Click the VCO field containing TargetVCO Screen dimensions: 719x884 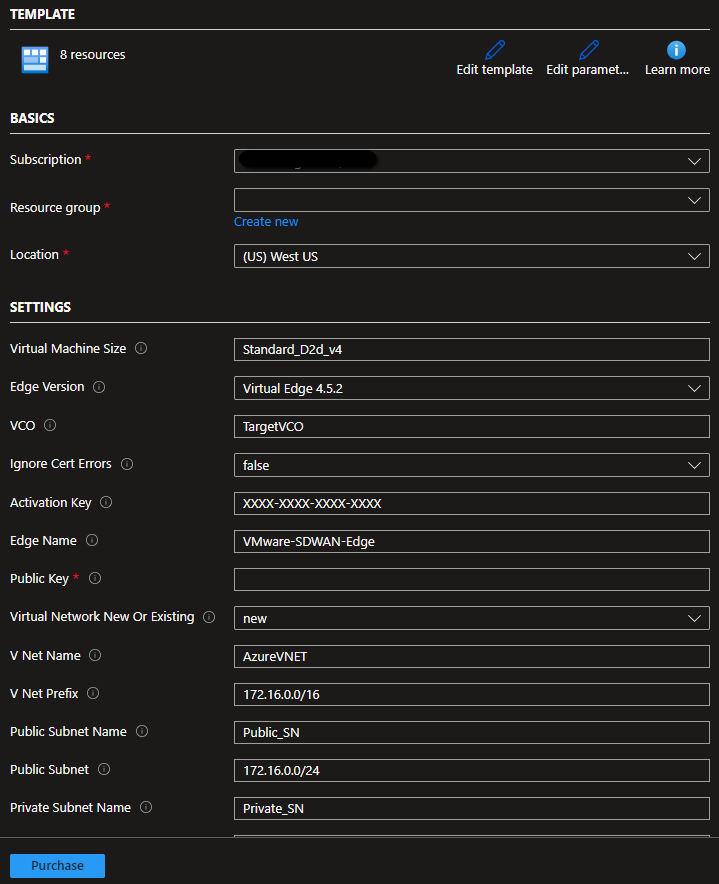click(471, 426)
